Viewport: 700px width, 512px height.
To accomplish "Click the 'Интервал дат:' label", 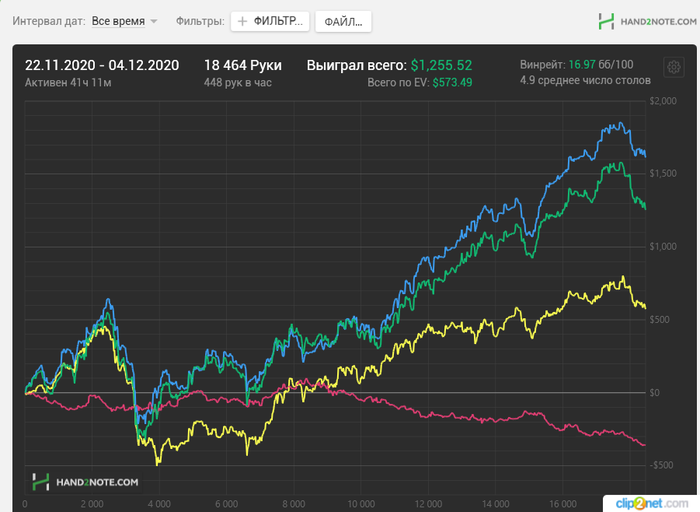I will point(49,21).
